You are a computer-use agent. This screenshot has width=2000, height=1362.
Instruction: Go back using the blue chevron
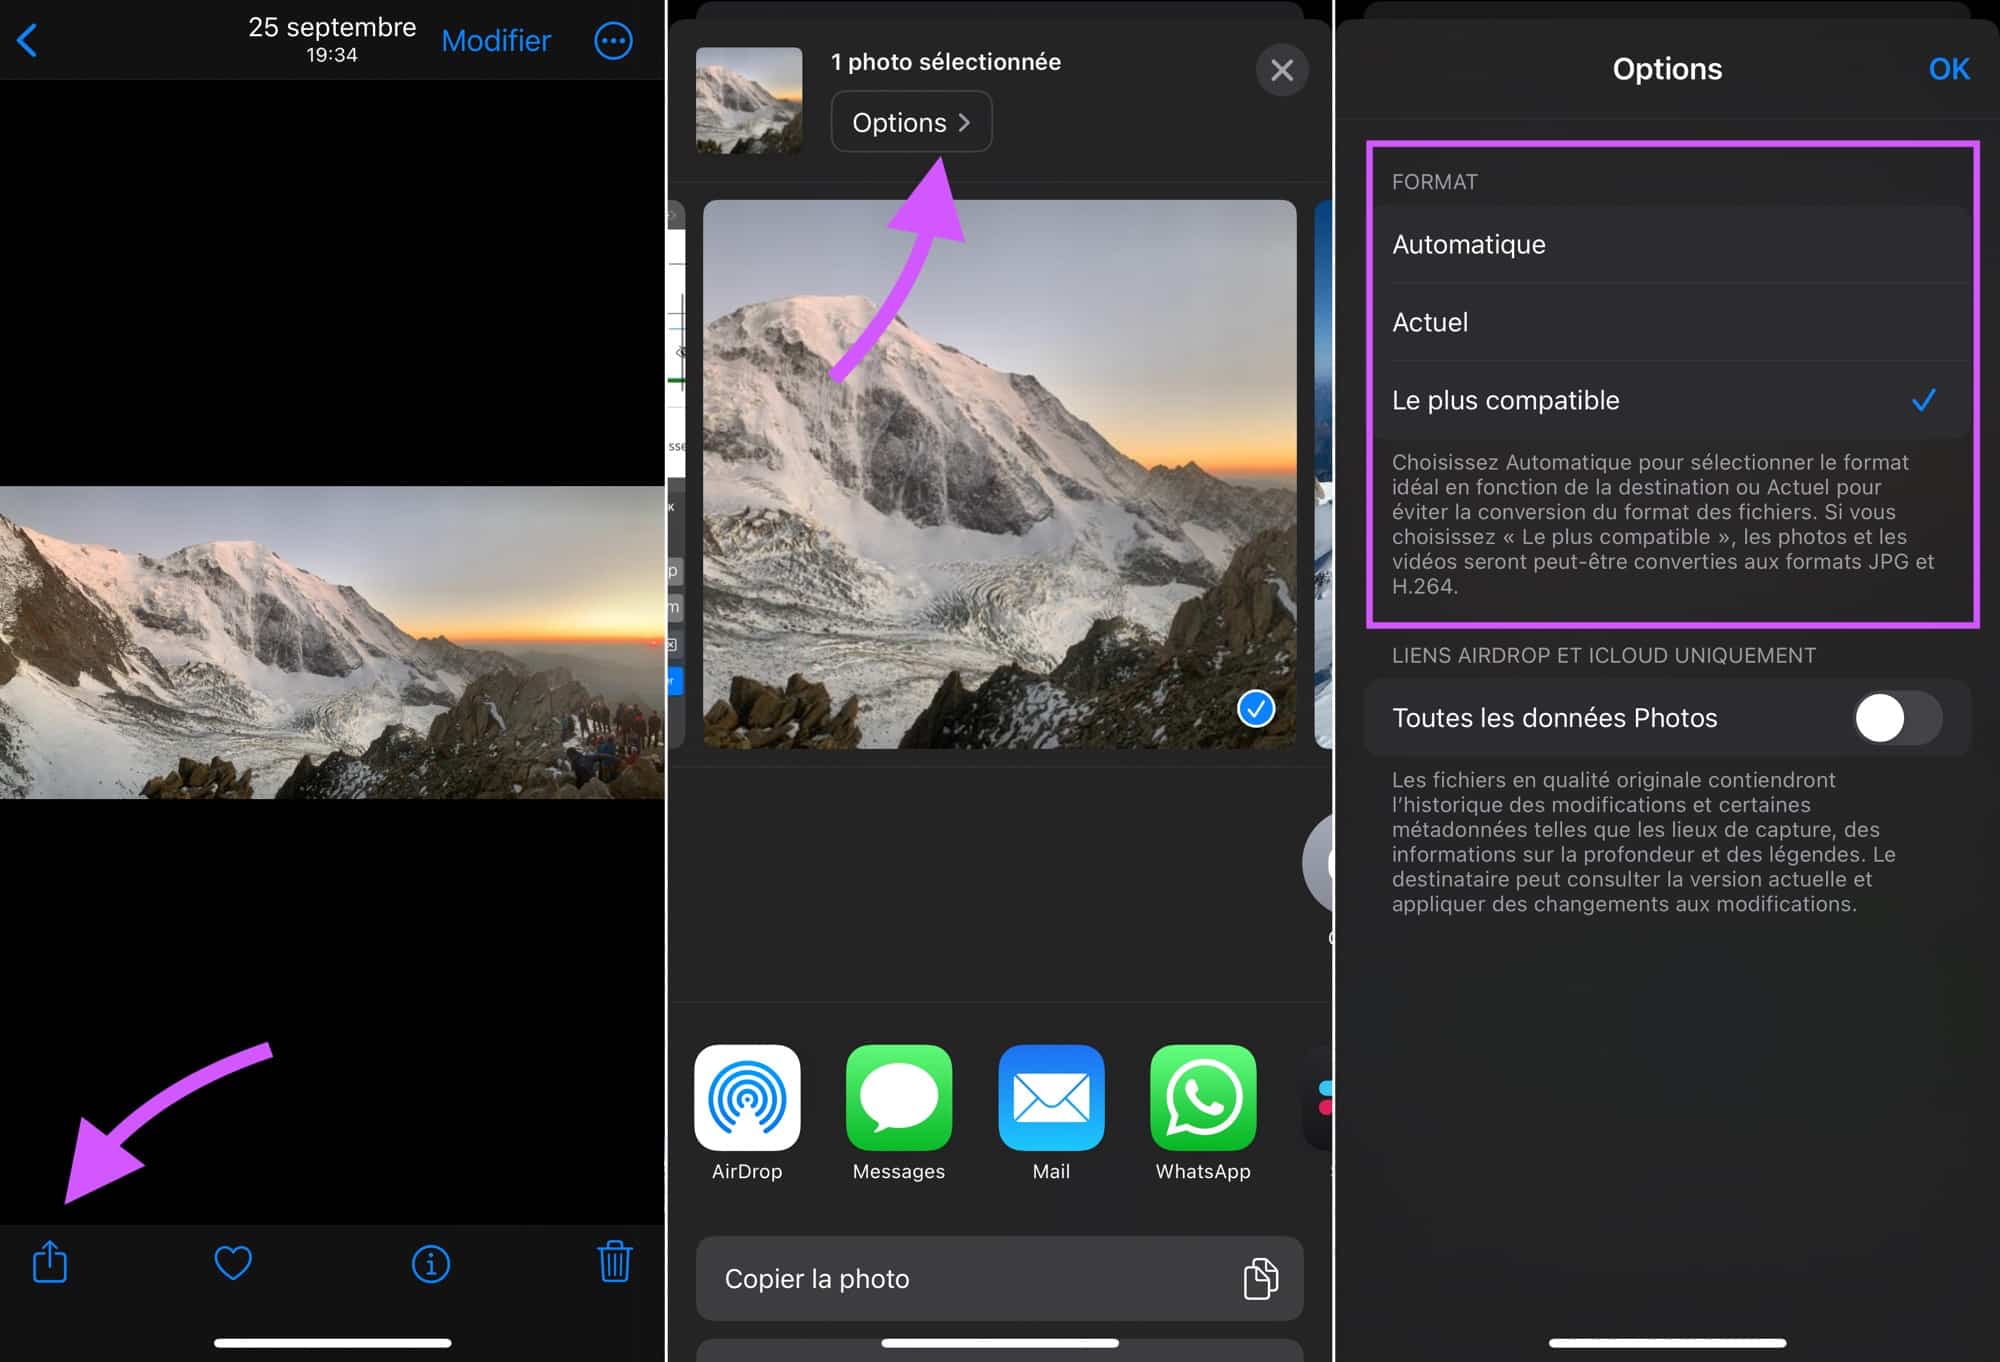pyautogui.click(x=28, y=41)
